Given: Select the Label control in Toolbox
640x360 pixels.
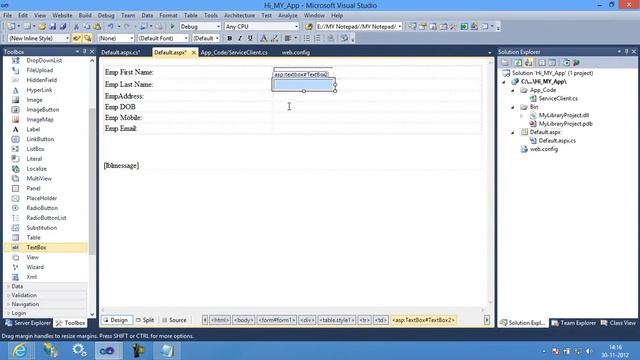Looking at the screenshot, I should [45, 129].
